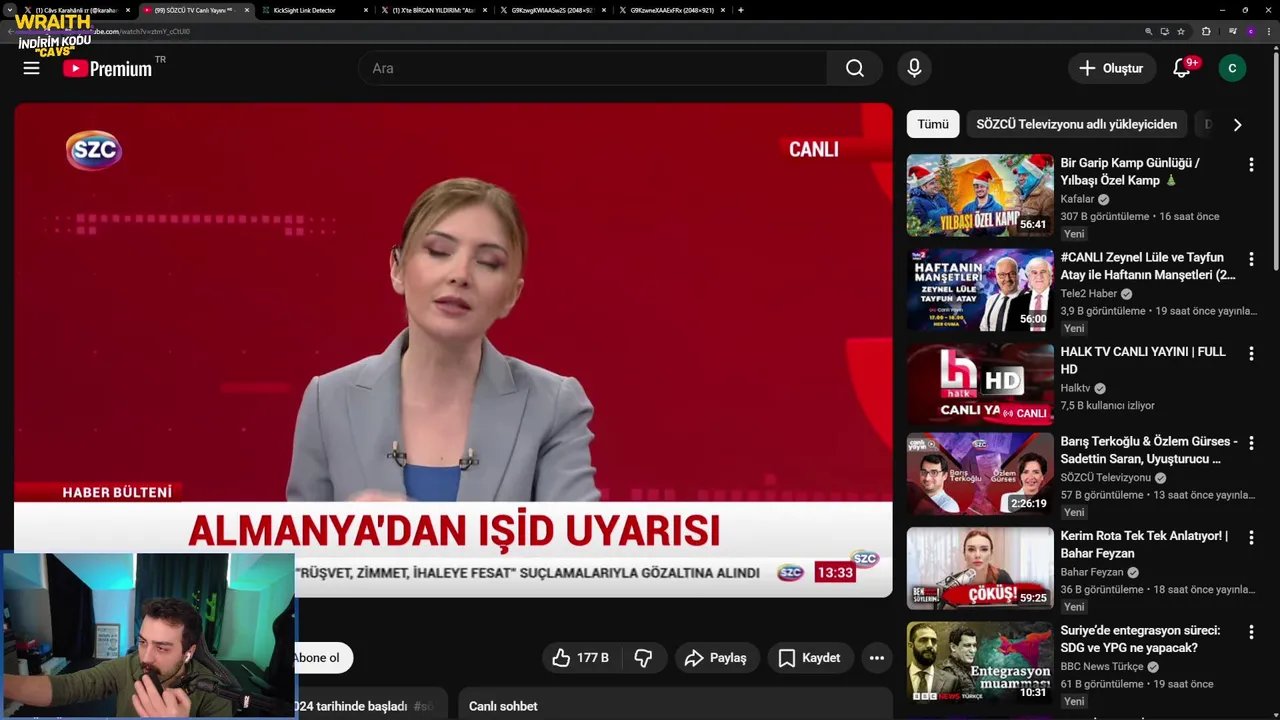Click the search magnifier button
1280x720 pixels.
tap(855, 68)
